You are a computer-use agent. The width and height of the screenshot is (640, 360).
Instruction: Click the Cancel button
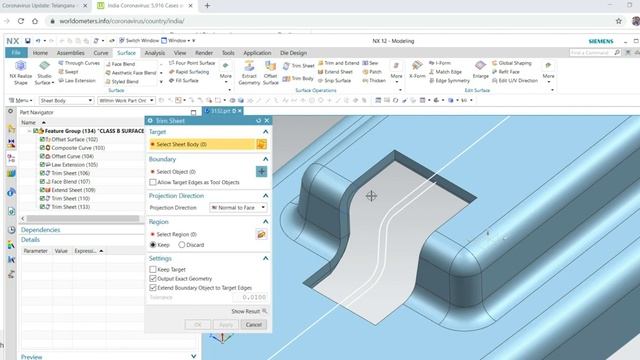click(x=253, y=324)
